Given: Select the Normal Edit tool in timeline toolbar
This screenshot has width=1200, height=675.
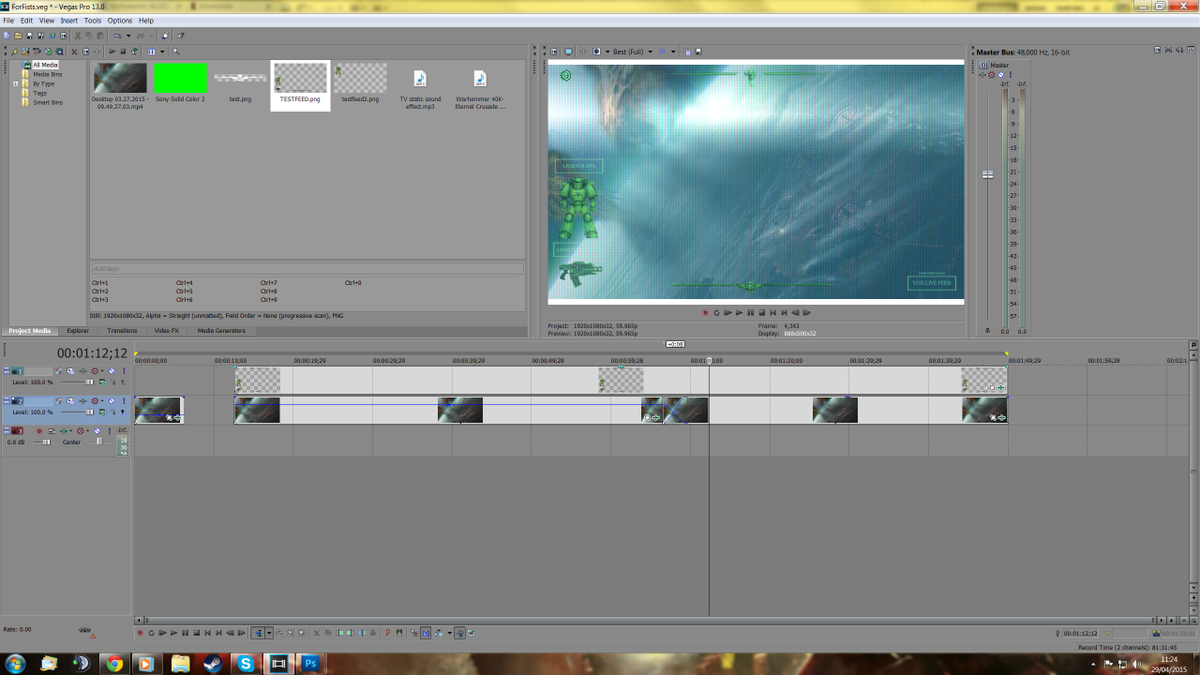Looking at the screenshot, I should click(258, 633).
